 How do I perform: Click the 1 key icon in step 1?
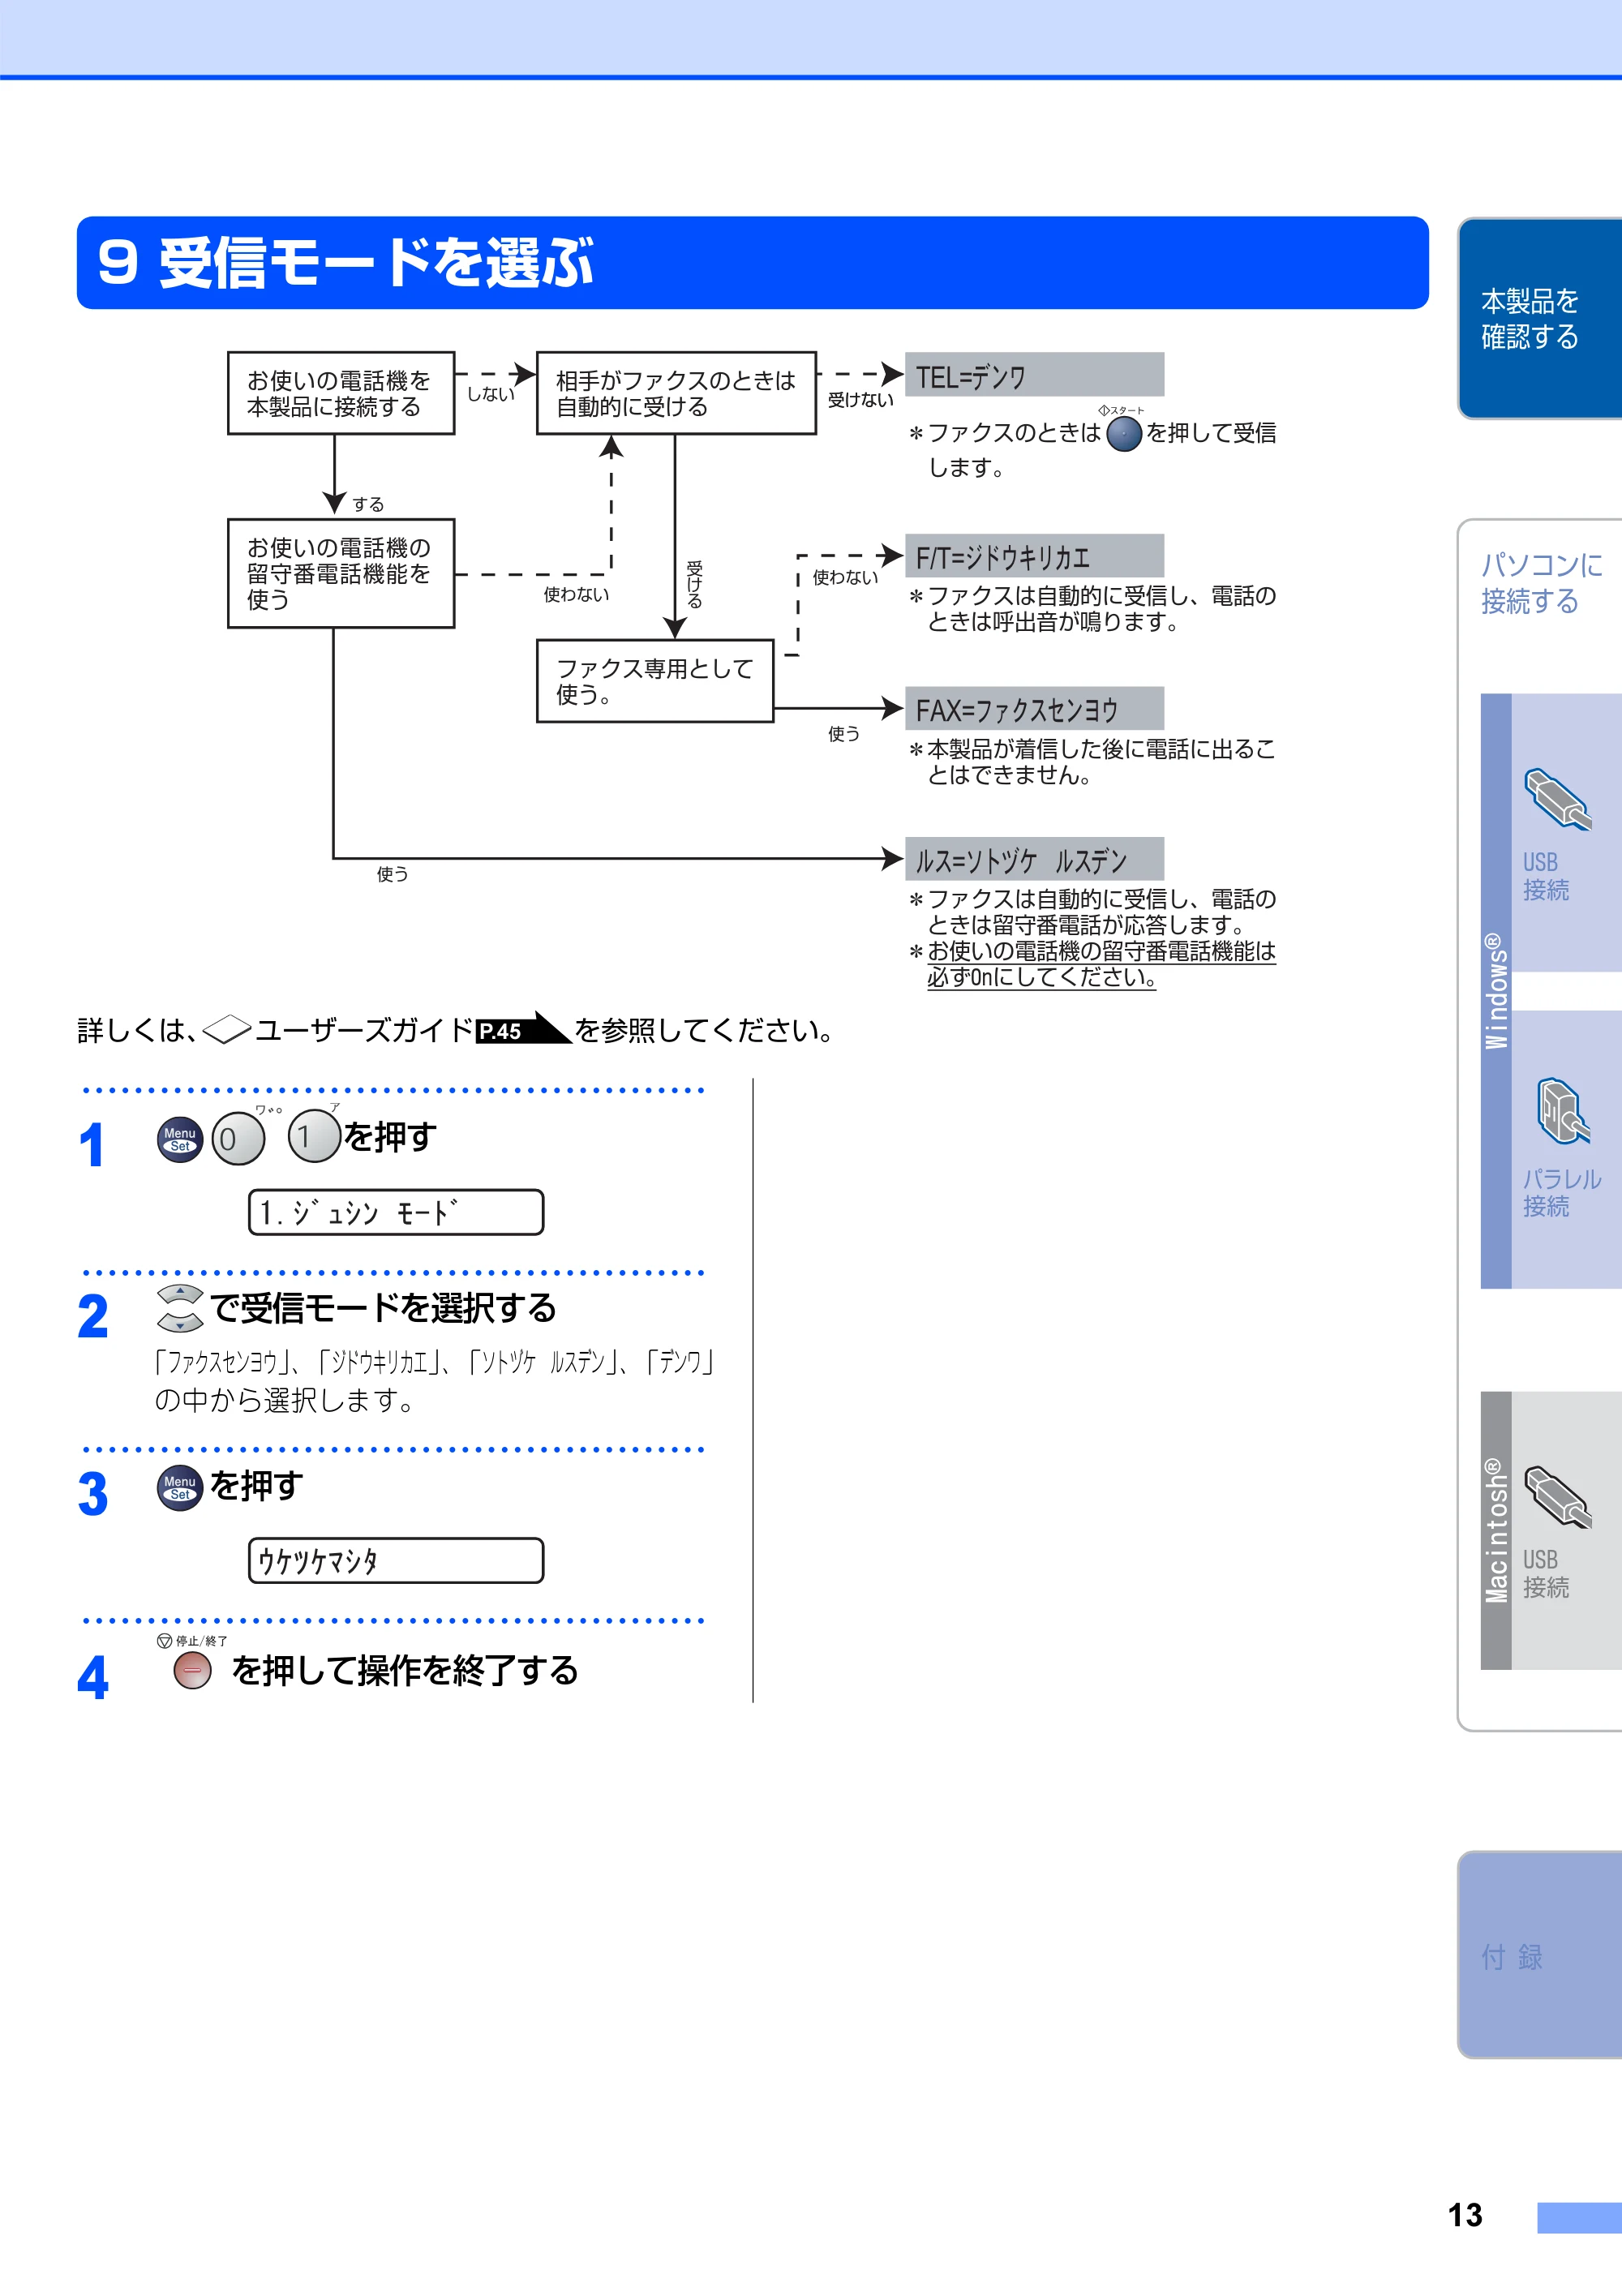pyautogui.click(x=314, y=1136)
